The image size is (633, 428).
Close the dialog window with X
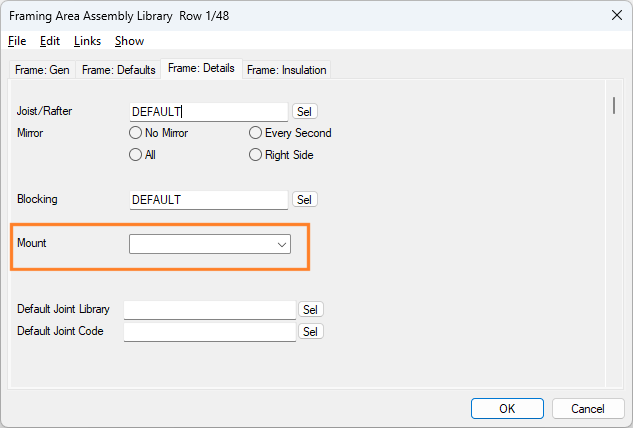click(612, 15)
